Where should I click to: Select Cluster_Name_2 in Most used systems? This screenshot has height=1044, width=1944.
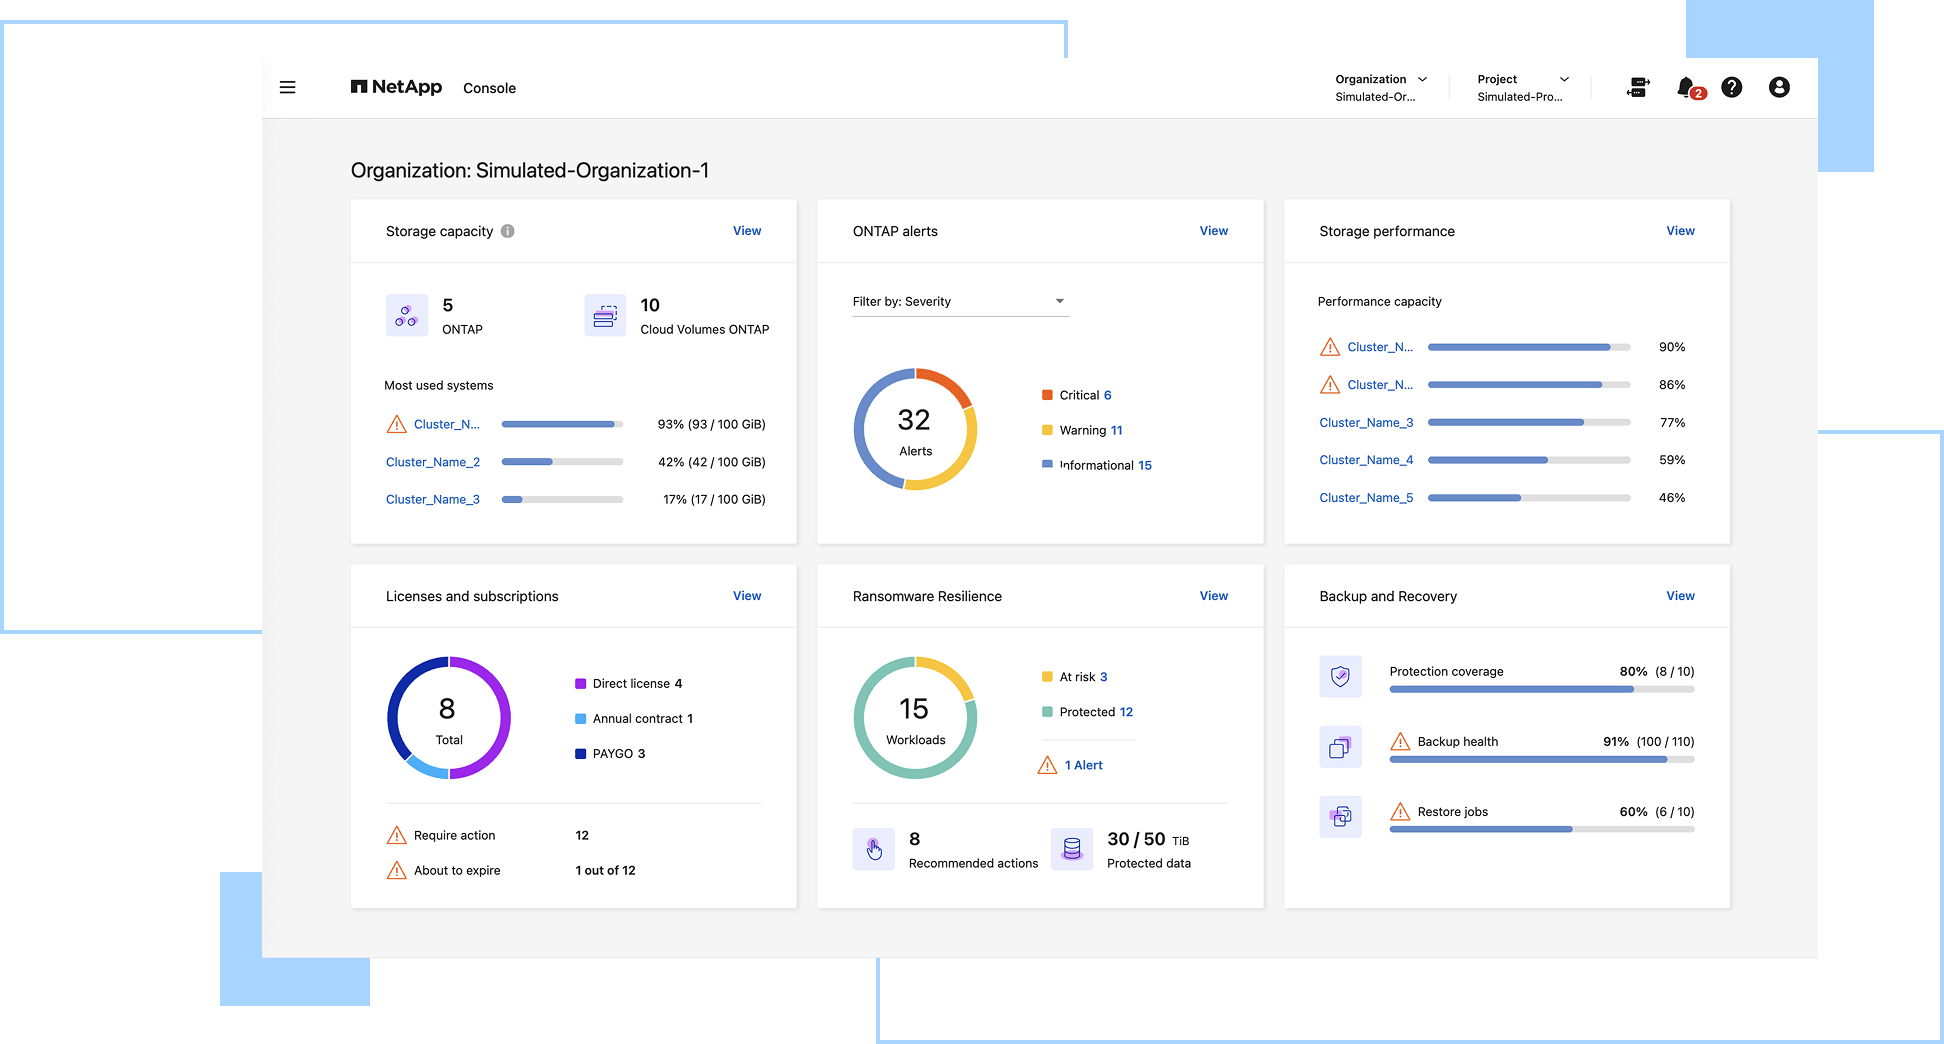[433, 462]
